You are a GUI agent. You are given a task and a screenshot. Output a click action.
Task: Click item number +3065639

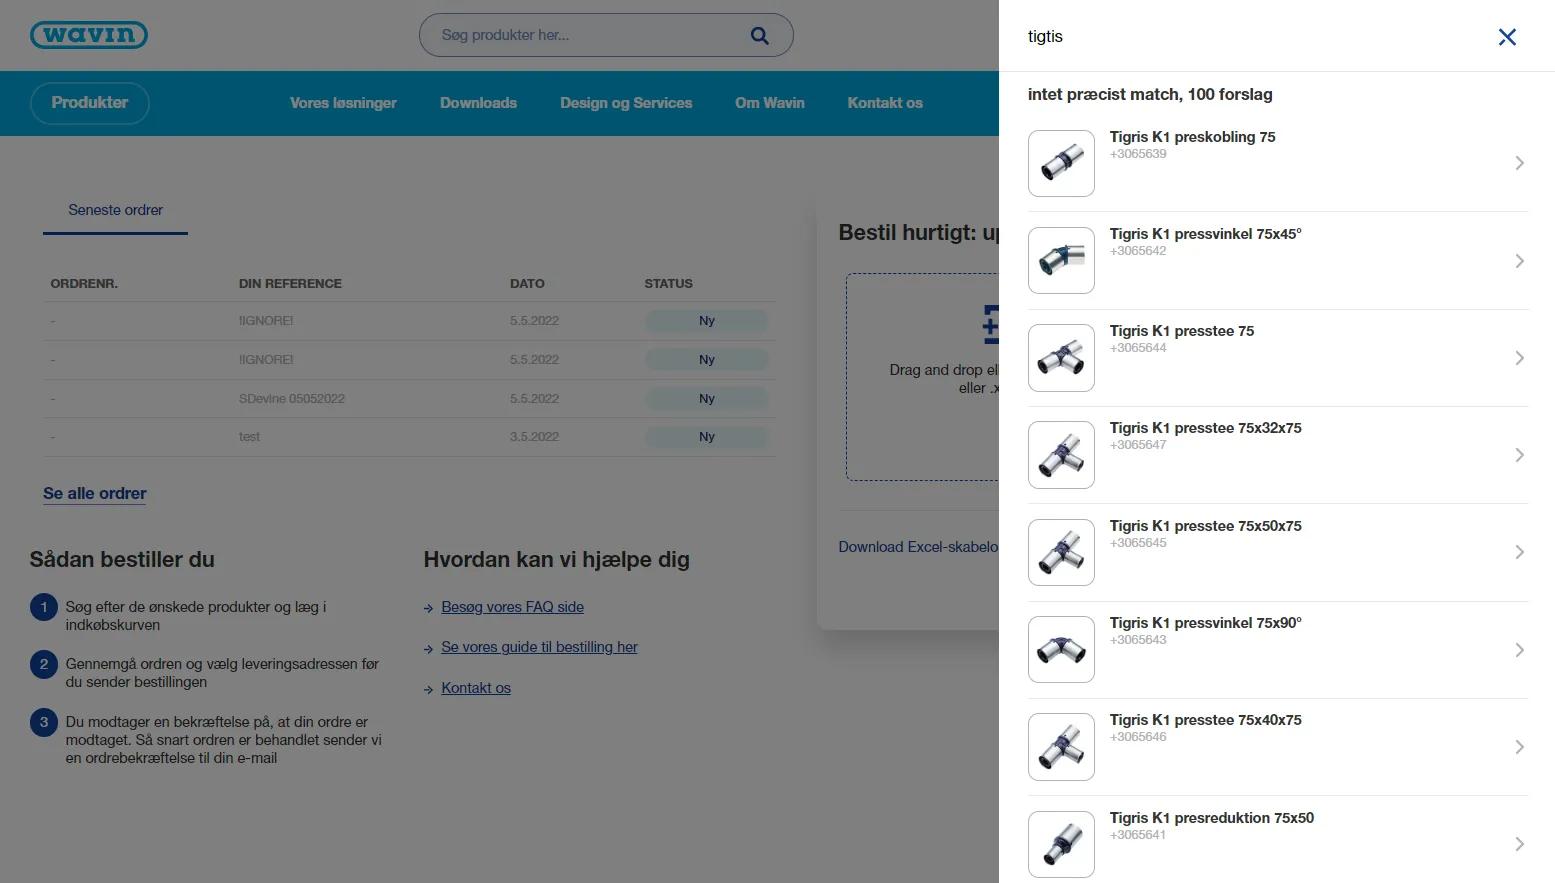pos(1138,154)
